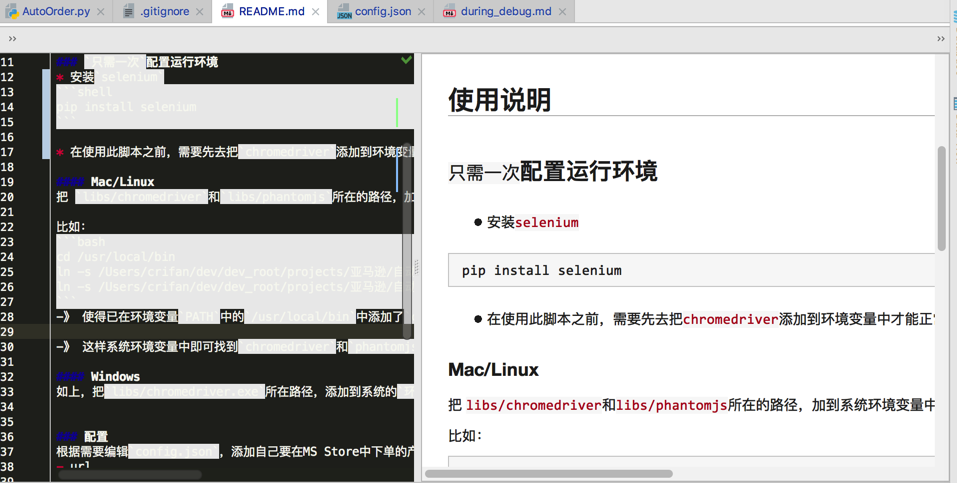Place cursor on 'pip install selenium' in the editor

click(126, 107)
